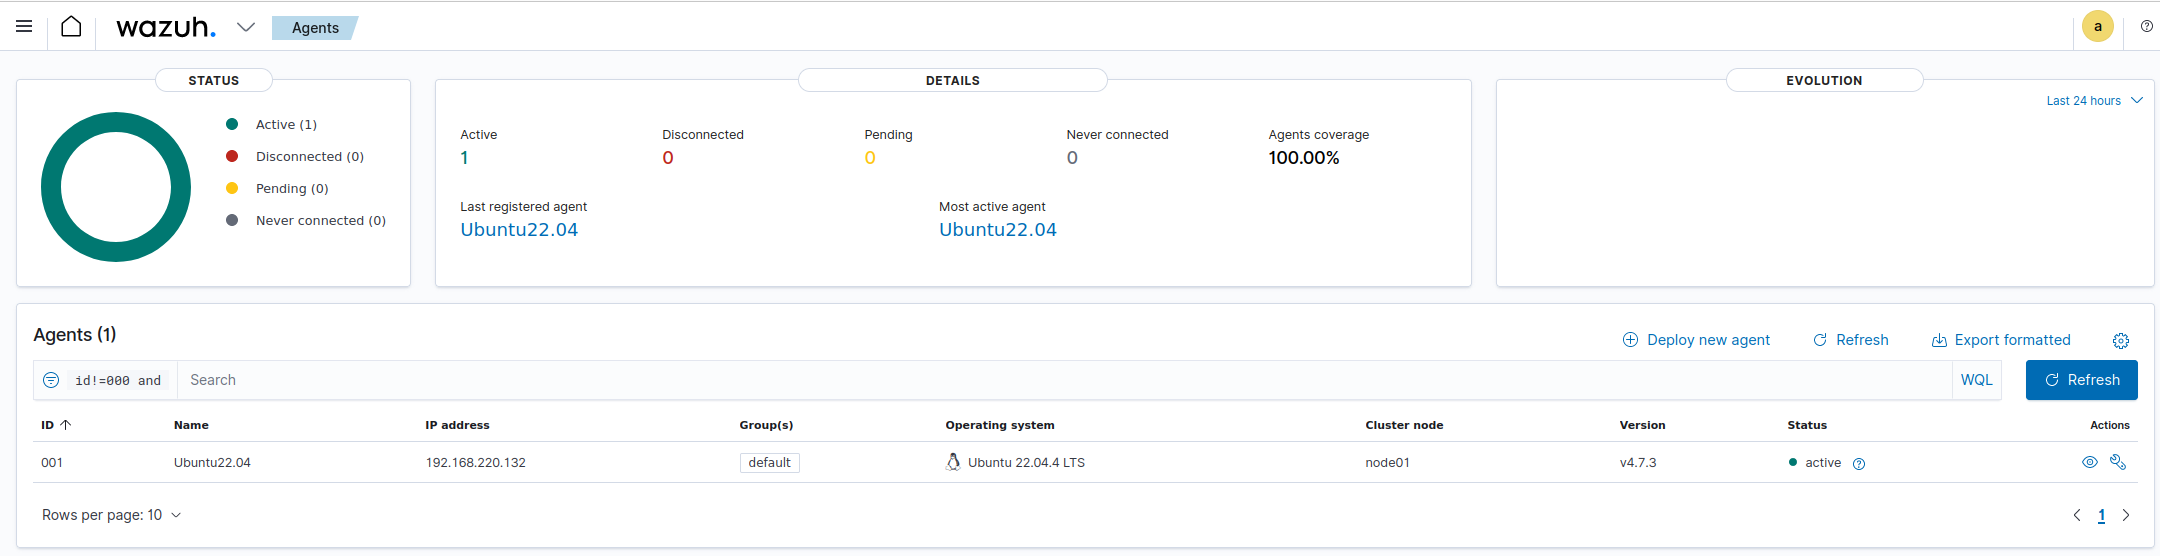The height and width of the screenshot is (556, 2160).
Task: Select the Agents breadcrumb tab
Action: point(315,28)
